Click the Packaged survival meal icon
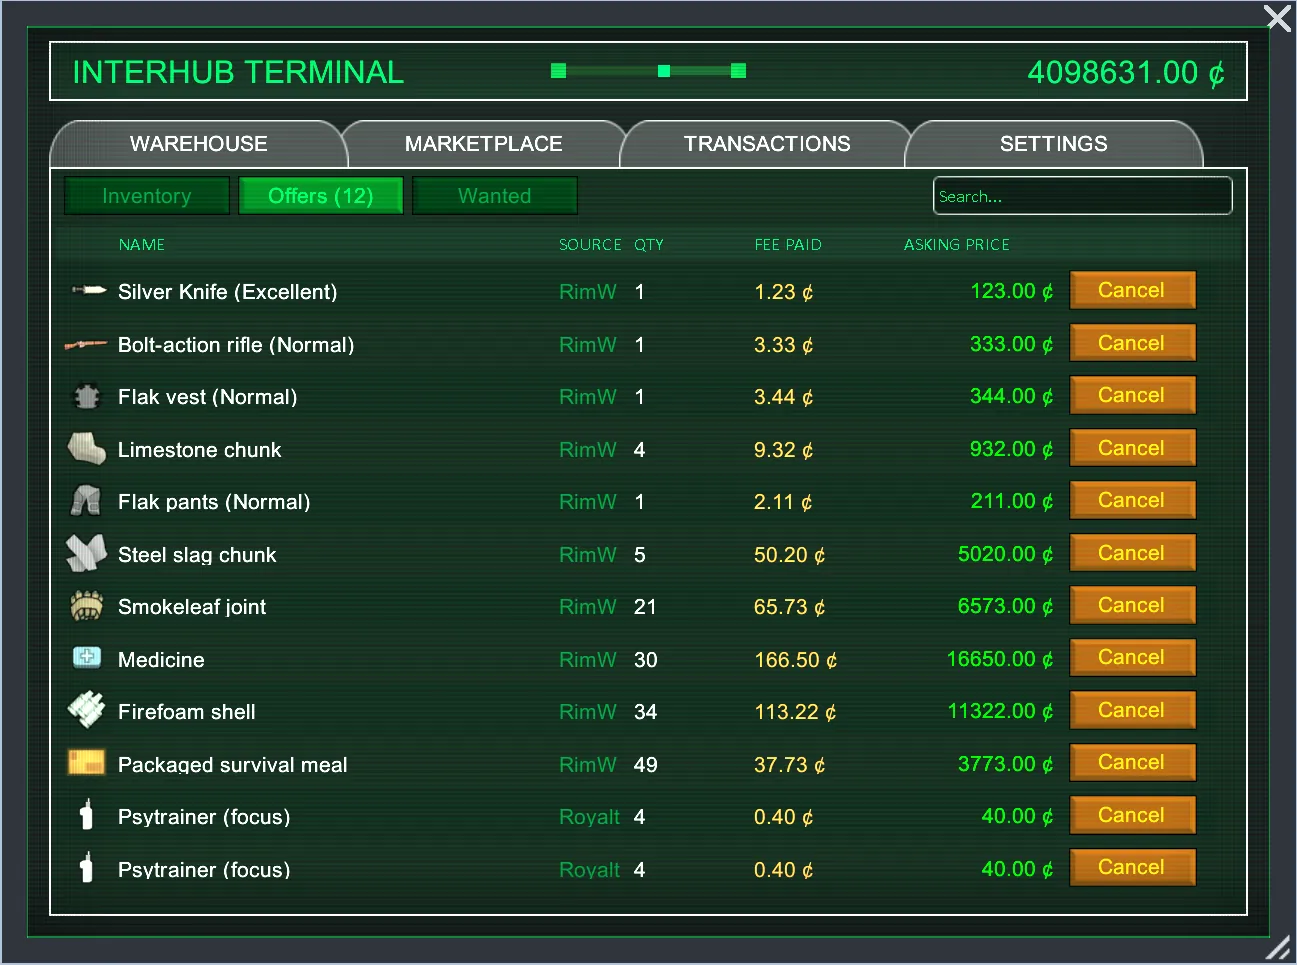 click(x=86, y=763)
